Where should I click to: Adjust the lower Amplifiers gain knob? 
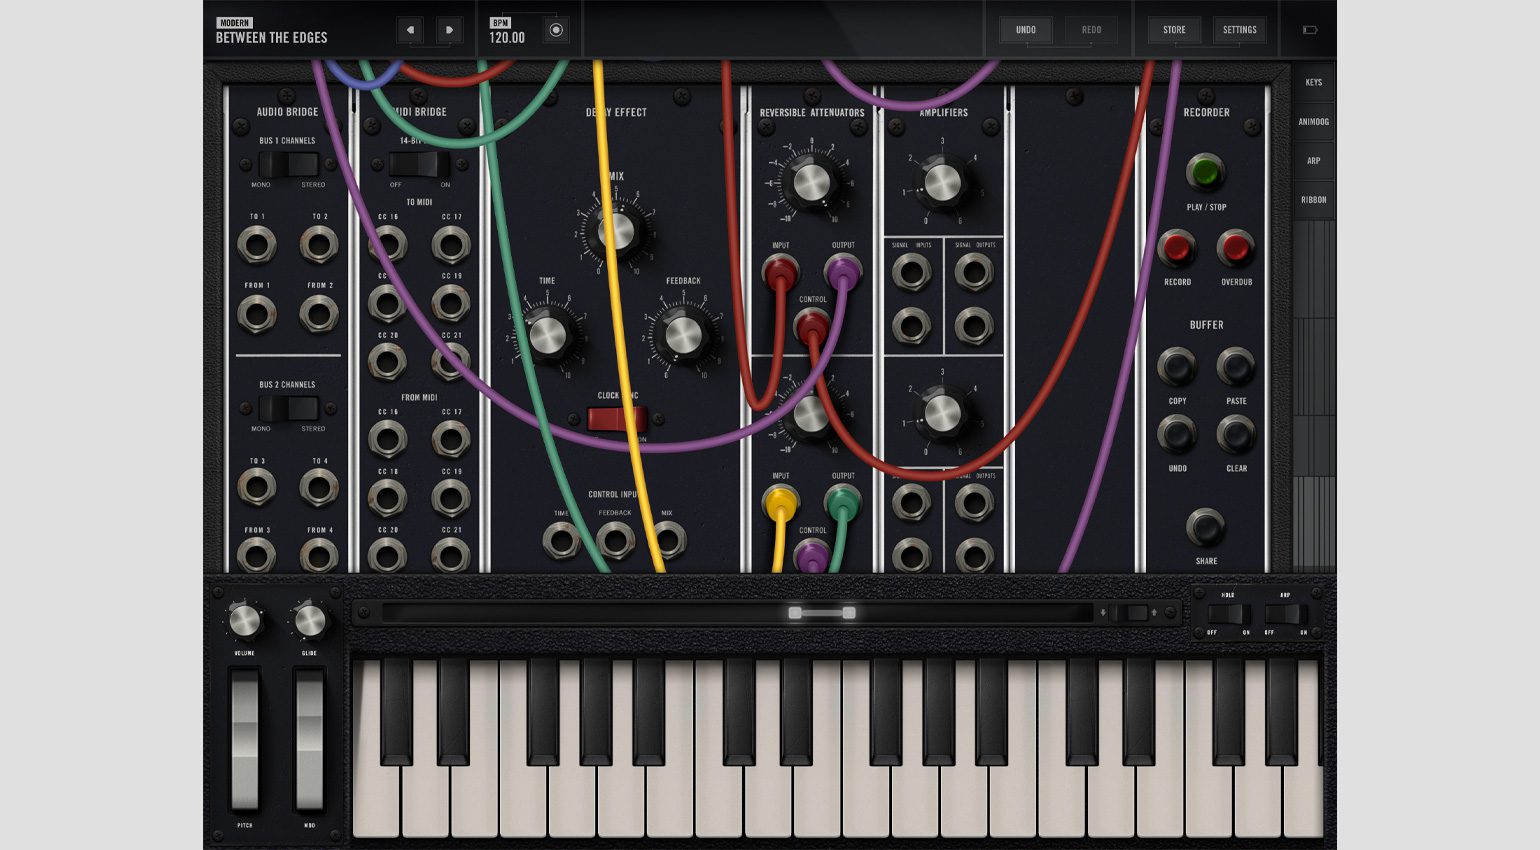click(942, 413)
